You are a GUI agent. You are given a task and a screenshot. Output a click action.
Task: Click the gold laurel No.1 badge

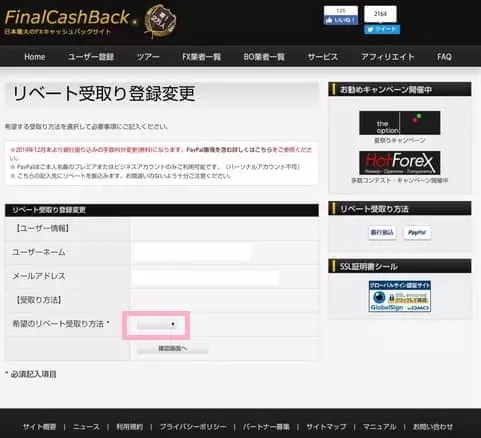[x=161, y=21]
